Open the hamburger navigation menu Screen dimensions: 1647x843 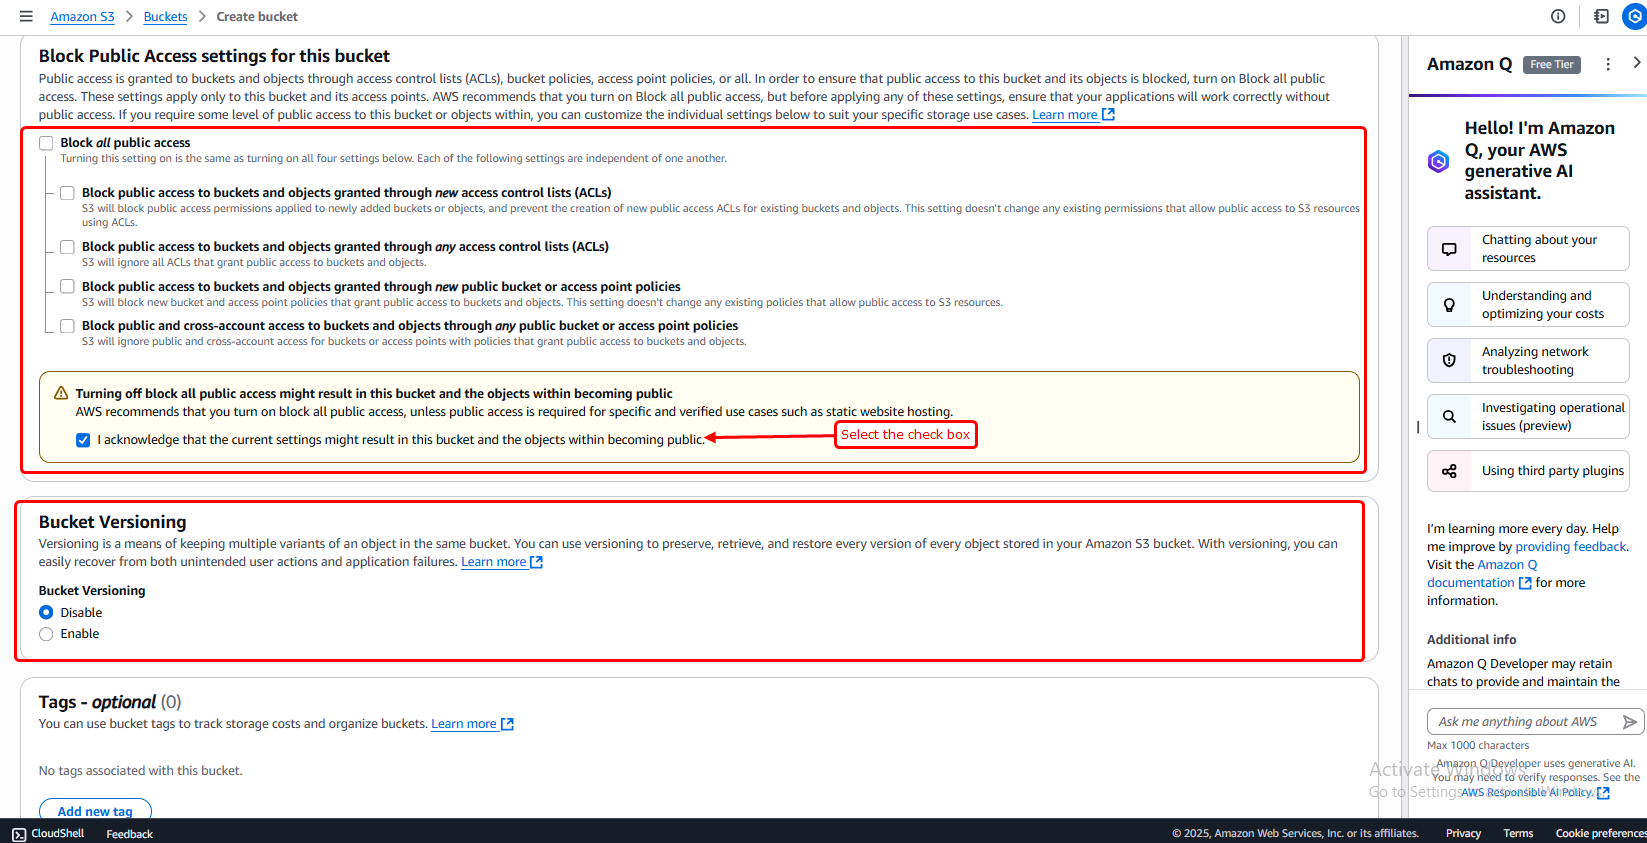coord(26,16)
